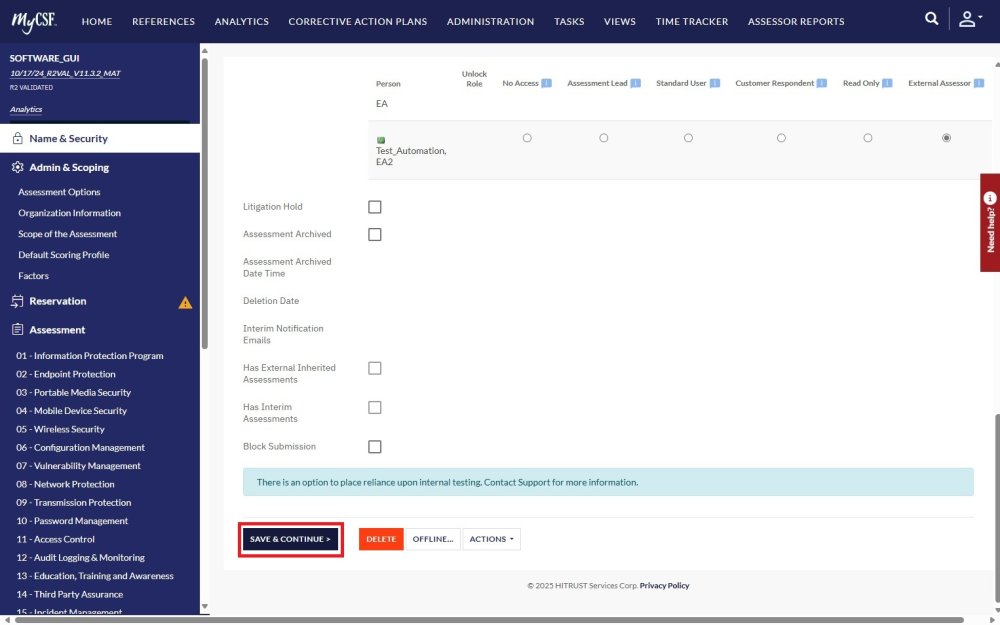Open 10 - Password Management

click(72, 521)
